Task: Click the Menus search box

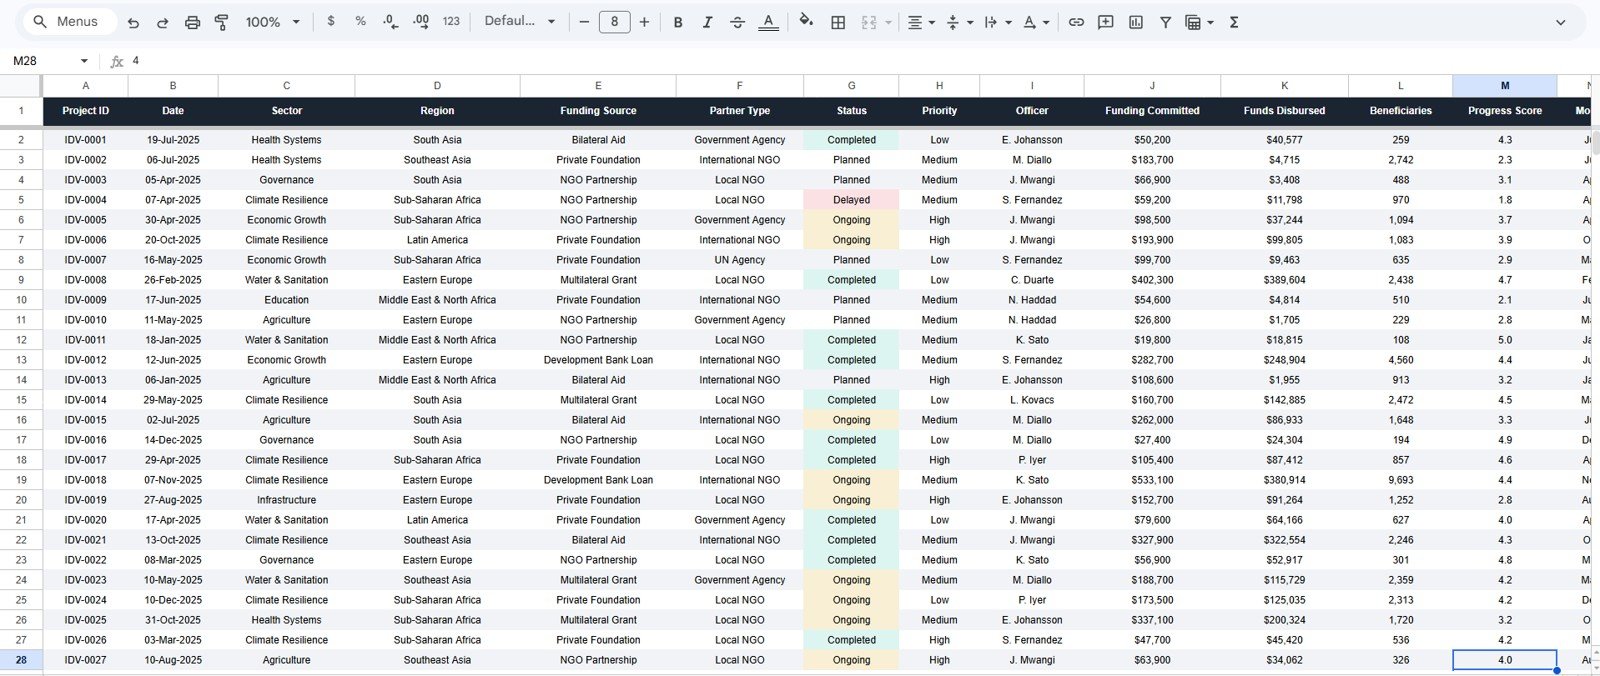Action: 67,21
